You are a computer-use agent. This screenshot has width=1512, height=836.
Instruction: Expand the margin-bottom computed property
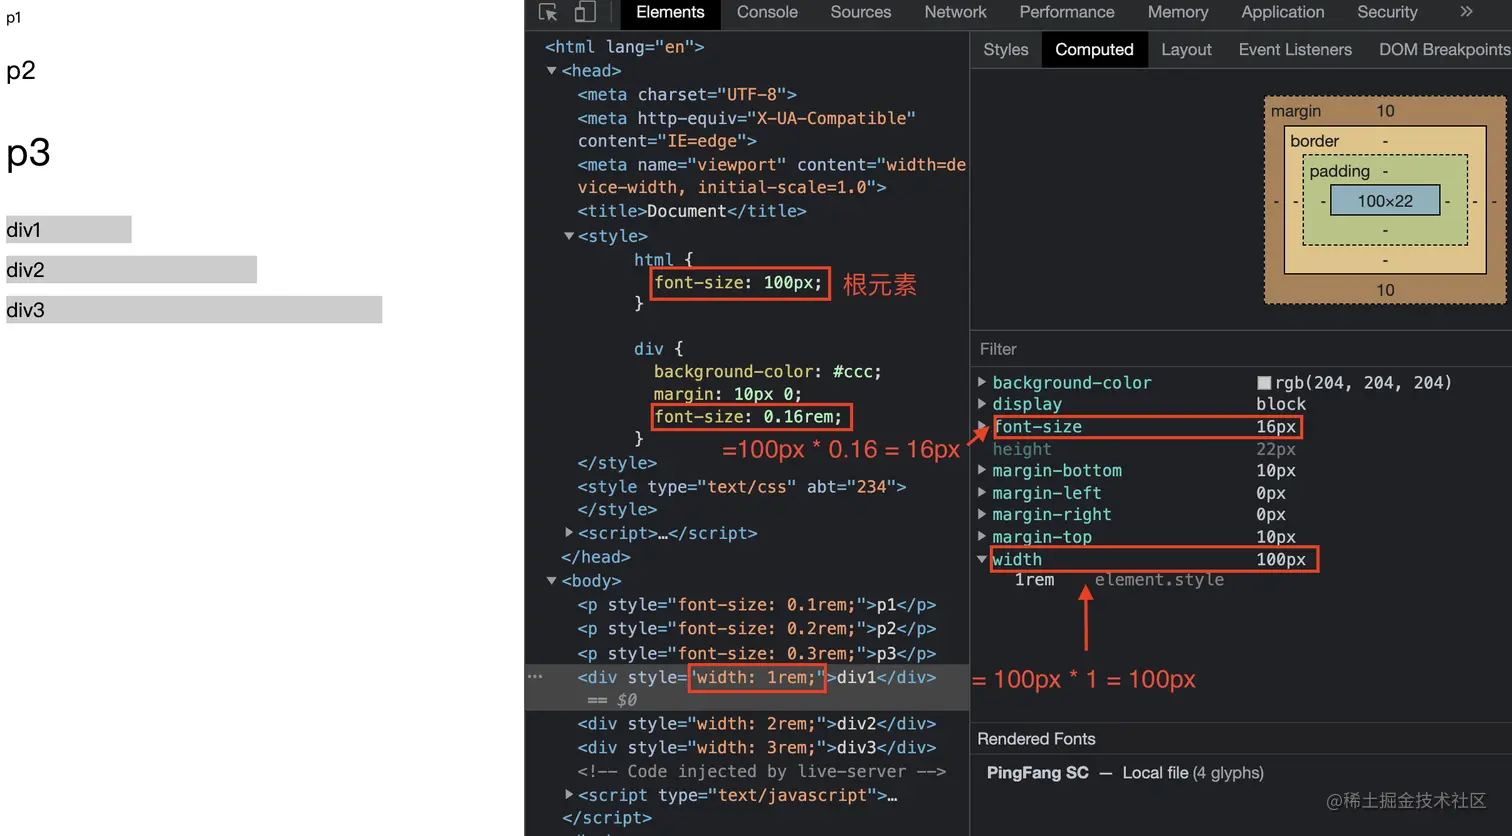coord(982,470)
